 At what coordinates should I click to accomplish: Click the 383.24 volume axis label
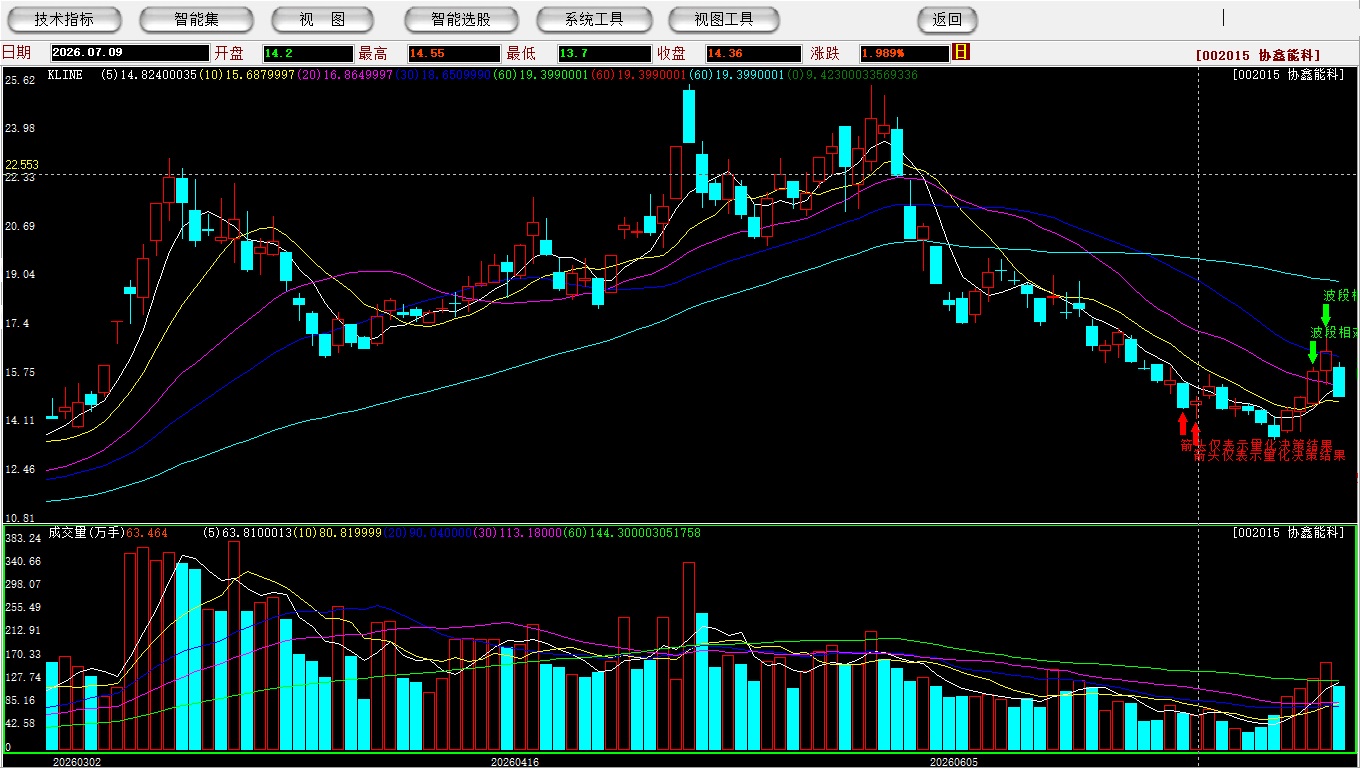click(x=22, y=538)
